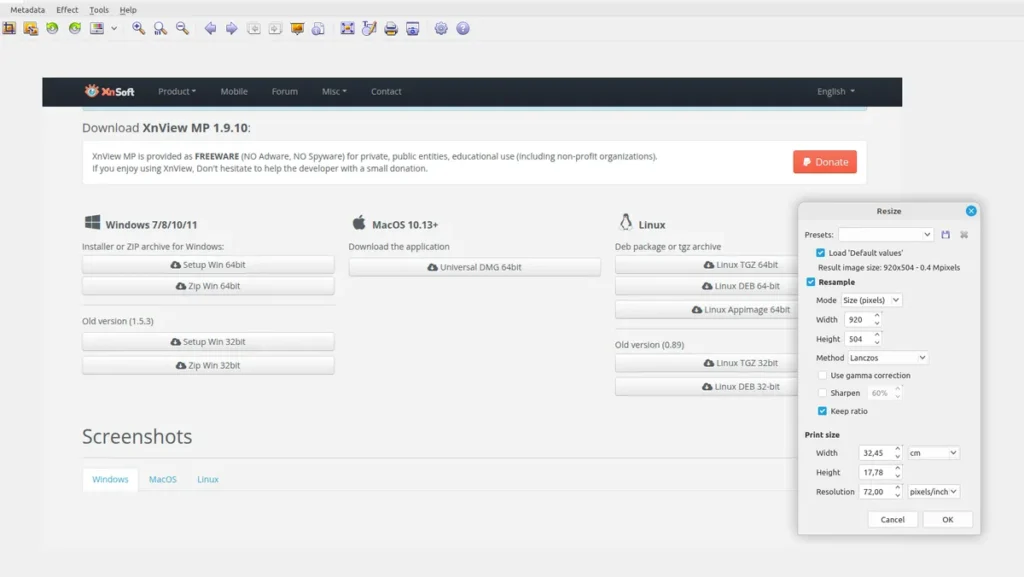The height and width of the screenshot is (577, 1024).
Task: Rotate image right with green clockwise icon
Action: [75, 28]
